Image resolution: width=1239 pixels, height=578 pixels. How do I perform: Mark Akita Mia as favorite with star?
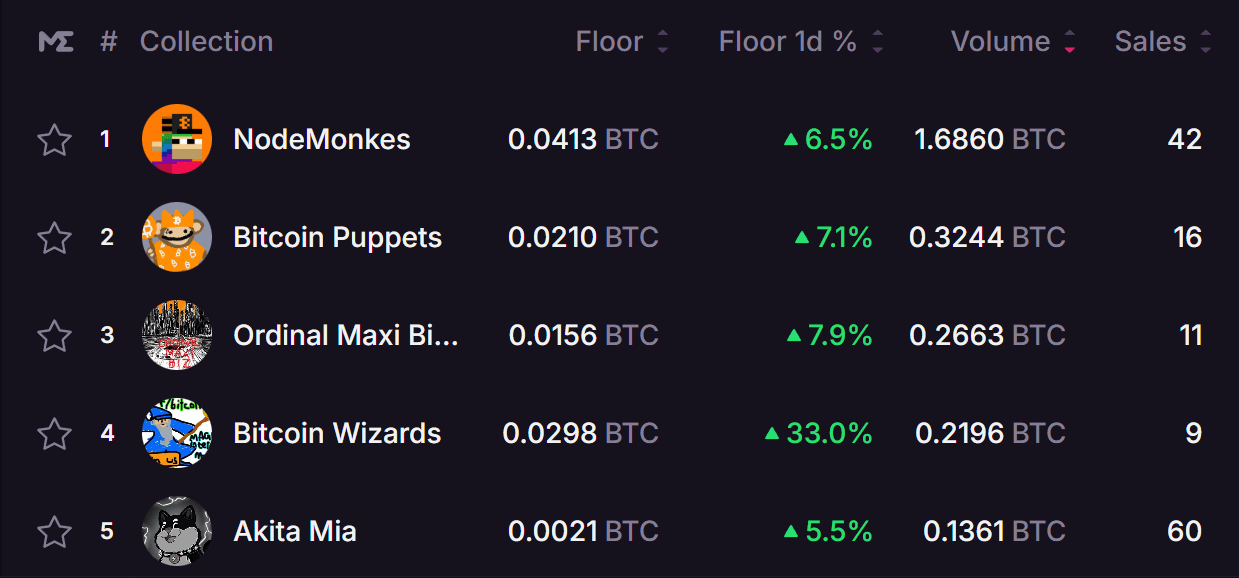54,532
